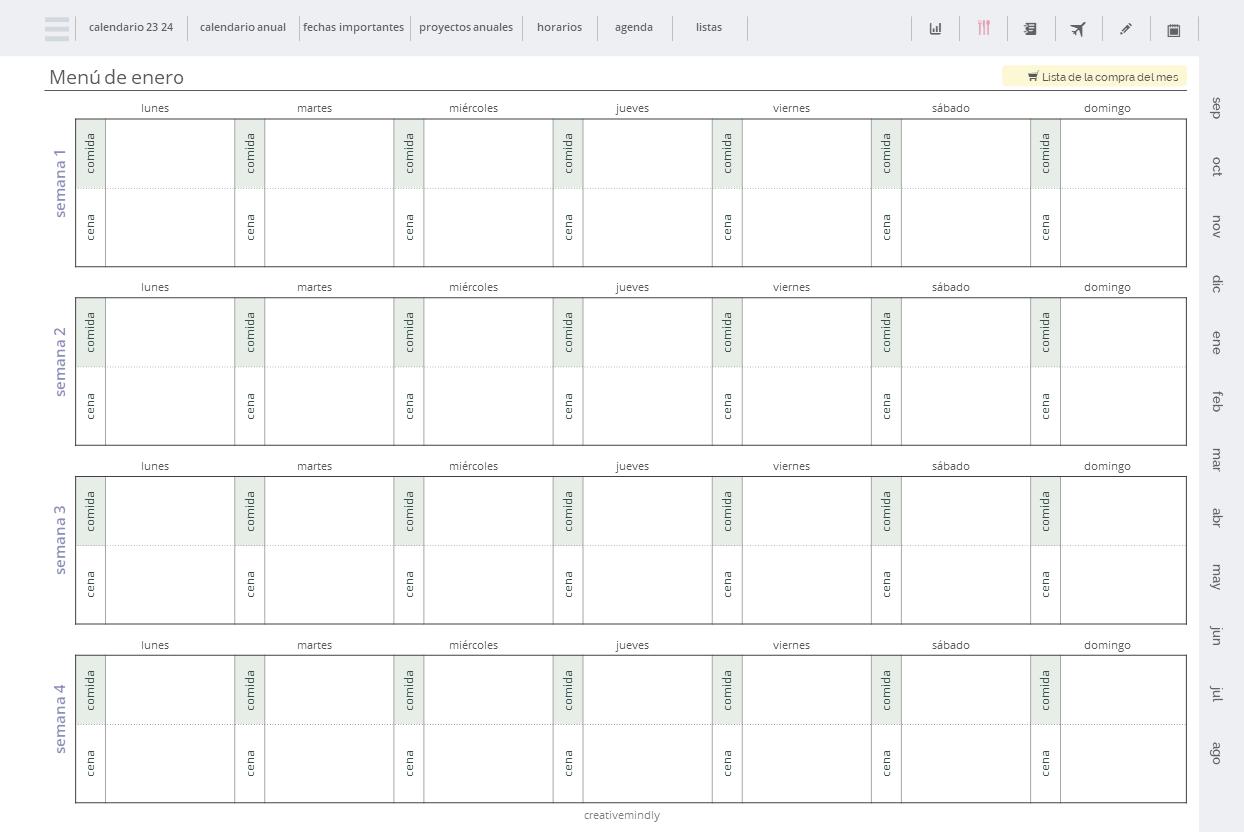Open proyectos anuales tab

pyautogui.click(x=466, y=27)
